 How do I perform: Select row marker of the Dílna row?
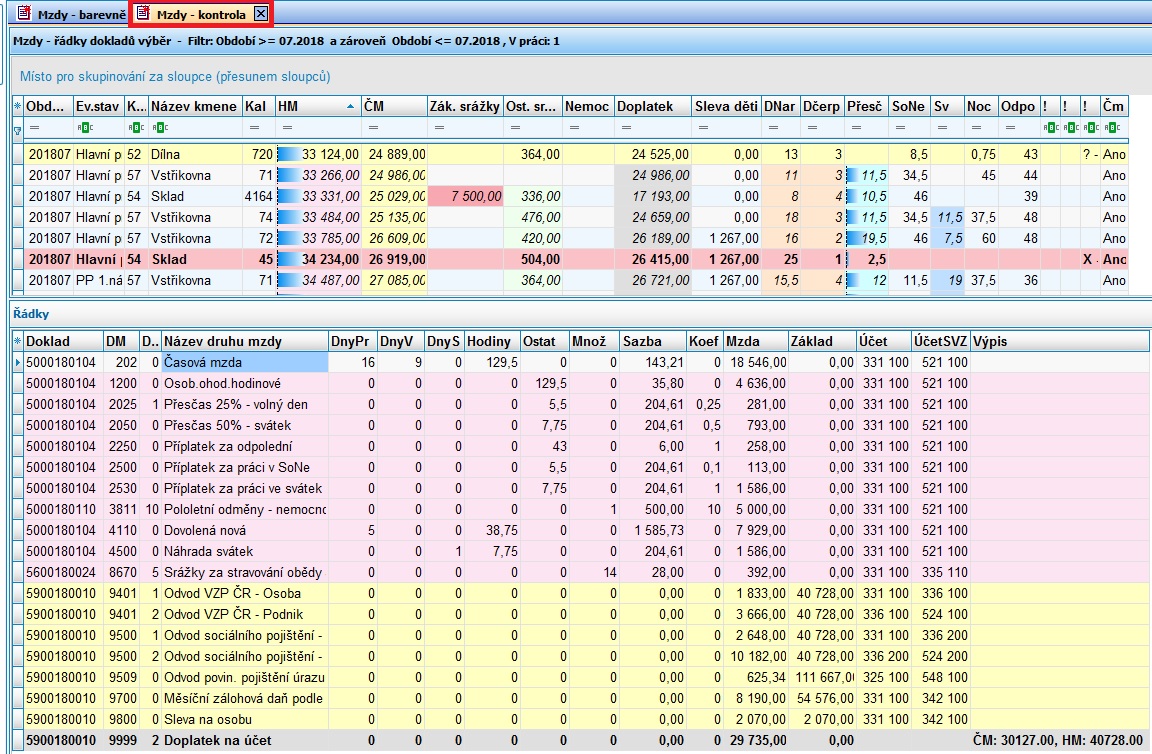[x=18, y=154]
